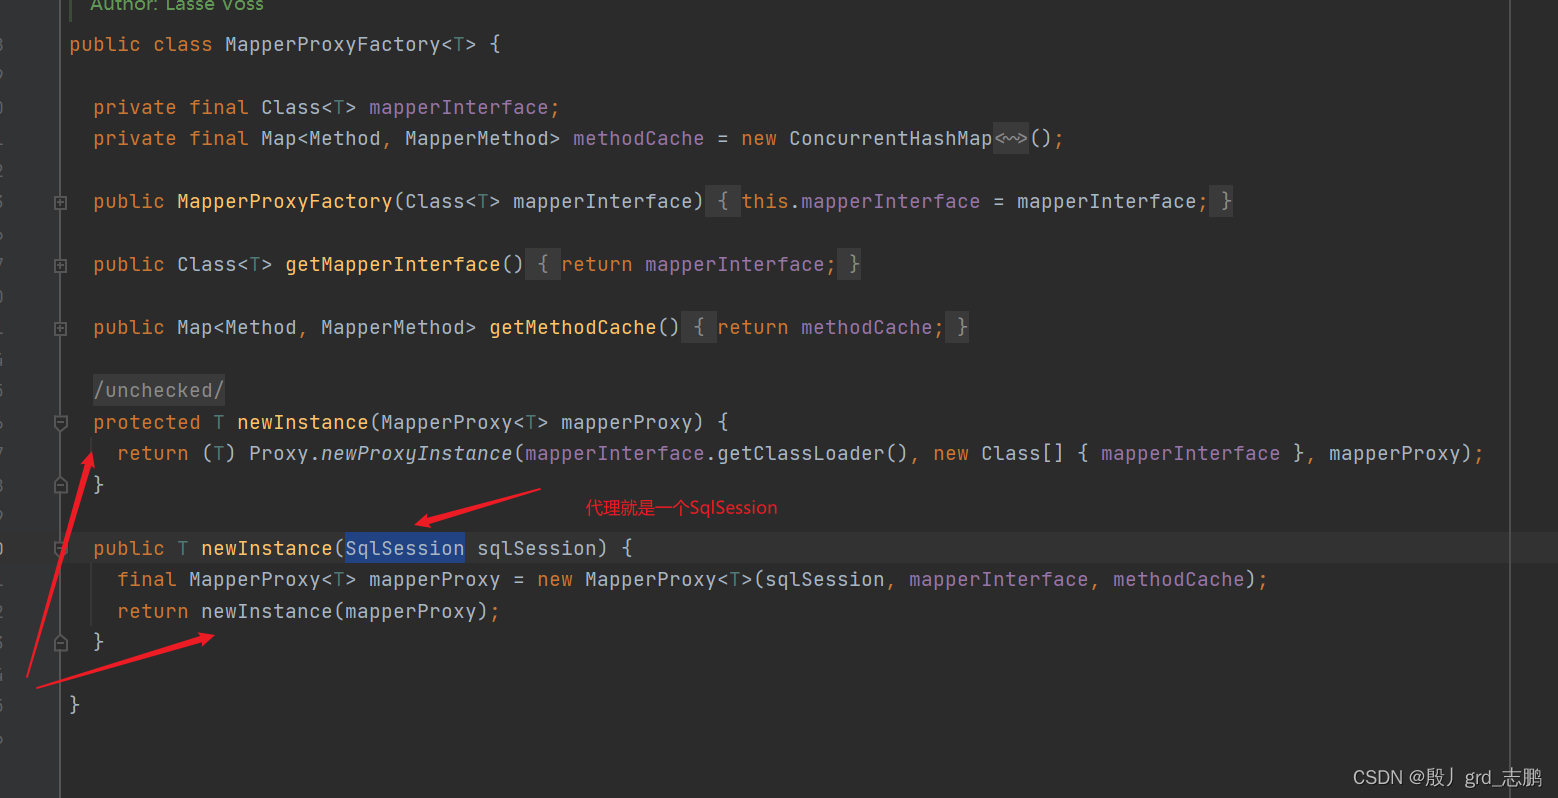This screenshot has height=798, width=1558.
Task: Click newProxyInstance method call
Action: point(417,453)
